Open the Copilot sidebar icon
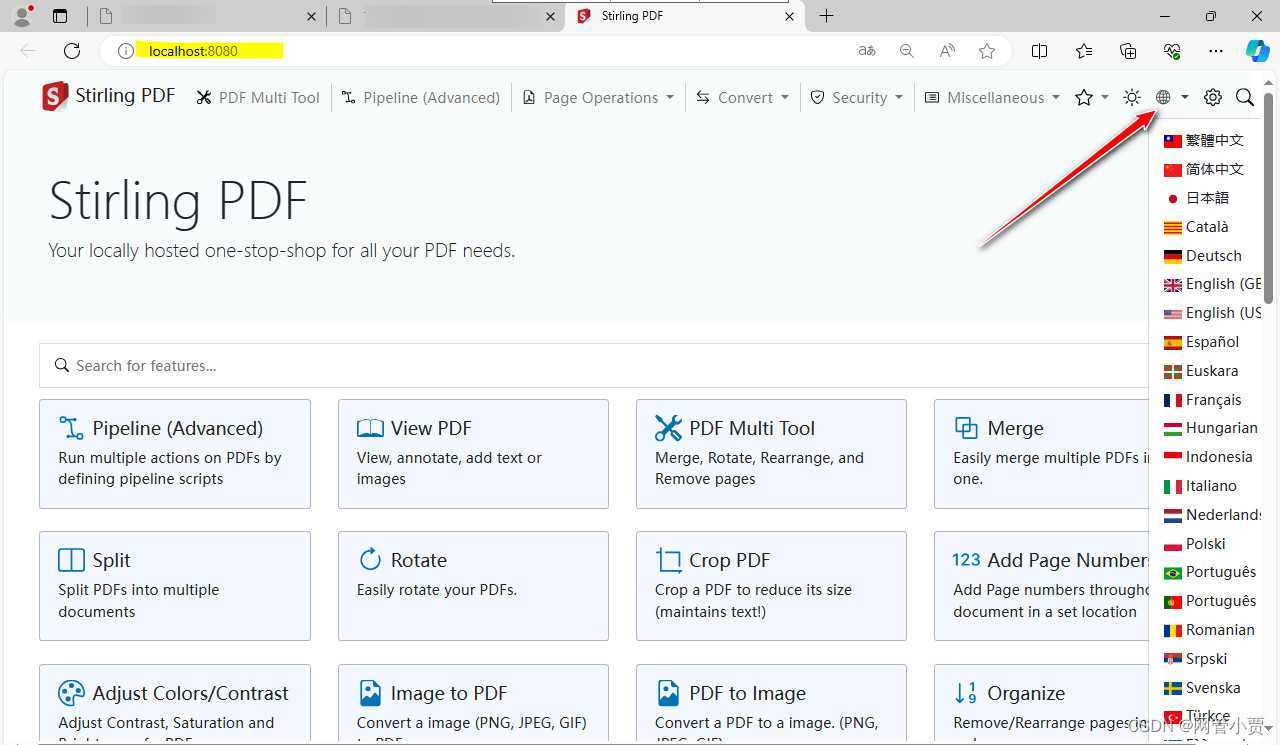The height and width of the screenshot is (745, 1280). pyautogui.click(x=1257, y=51)
